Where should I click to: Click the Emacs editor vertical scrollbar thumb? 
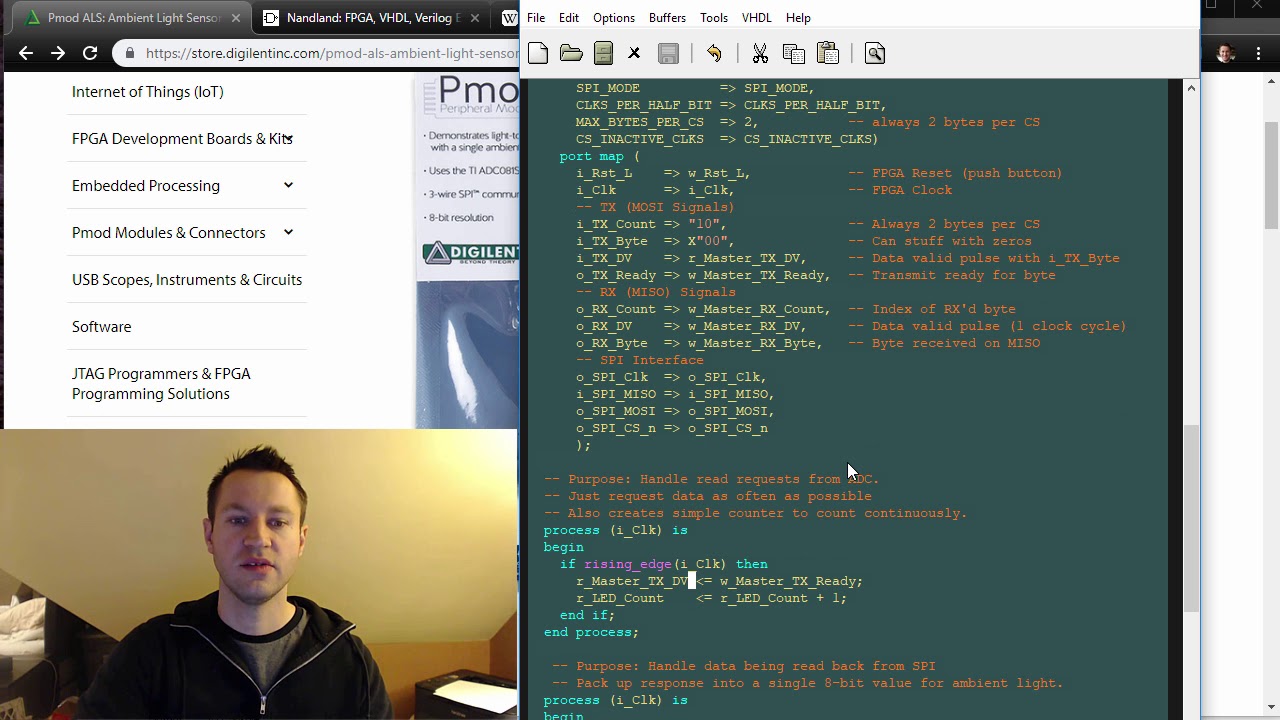point(1190,518)
